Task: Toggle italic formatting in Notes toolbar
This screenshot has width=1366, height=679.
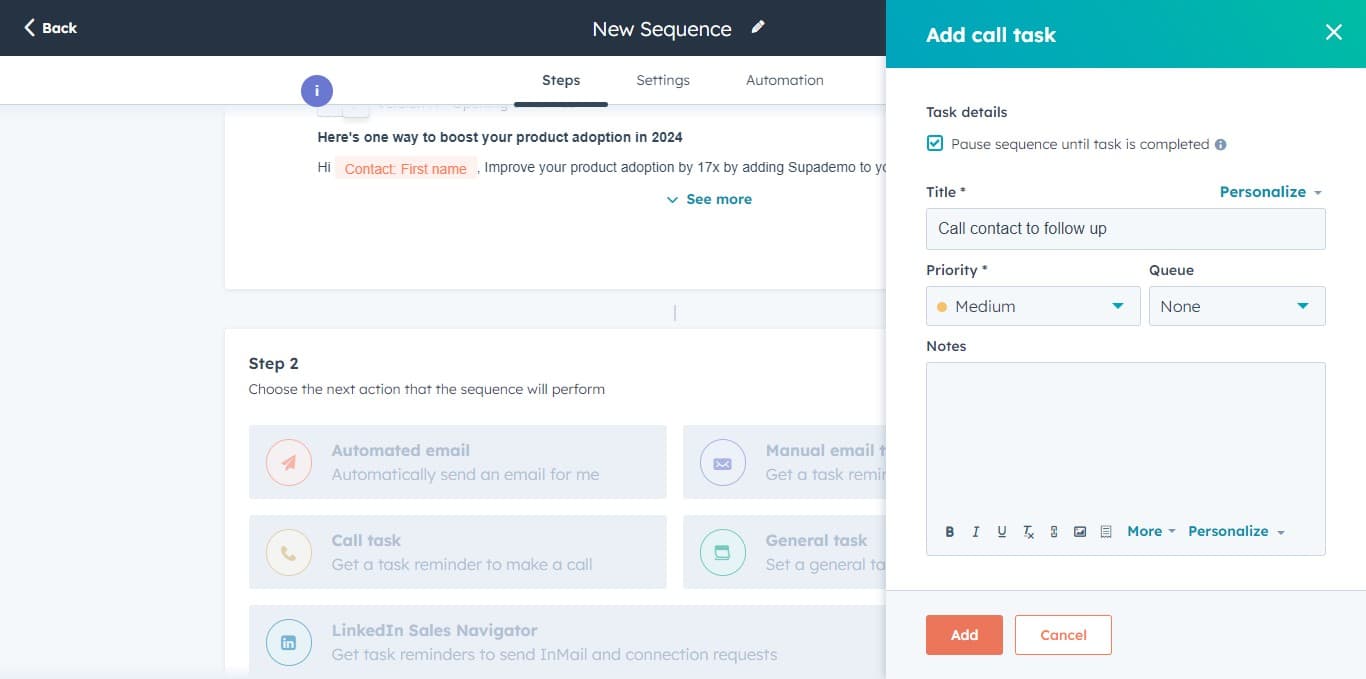Action: point(976,532)
